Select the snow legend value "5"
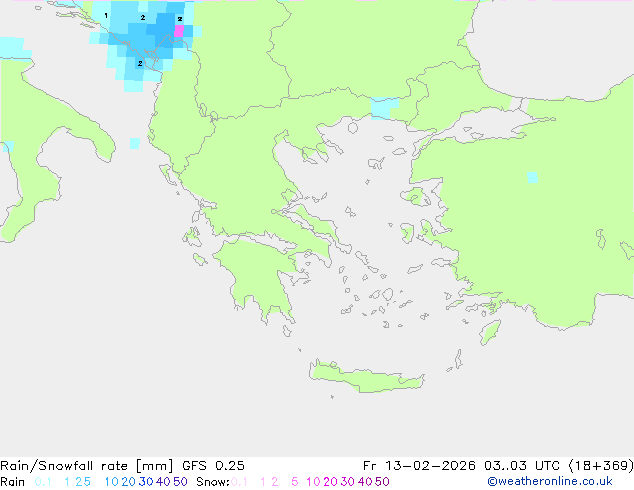 pos(295,482)
